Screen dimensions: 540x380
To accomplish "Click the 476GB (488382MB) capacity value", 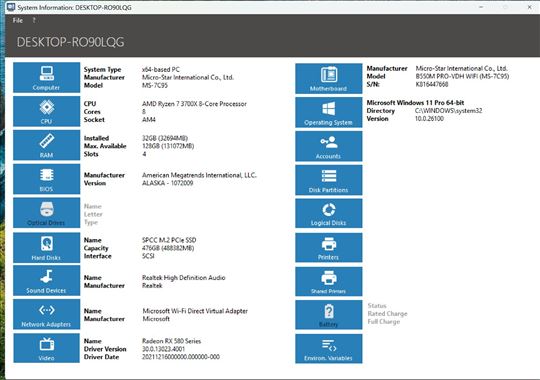I will [168, 248].
